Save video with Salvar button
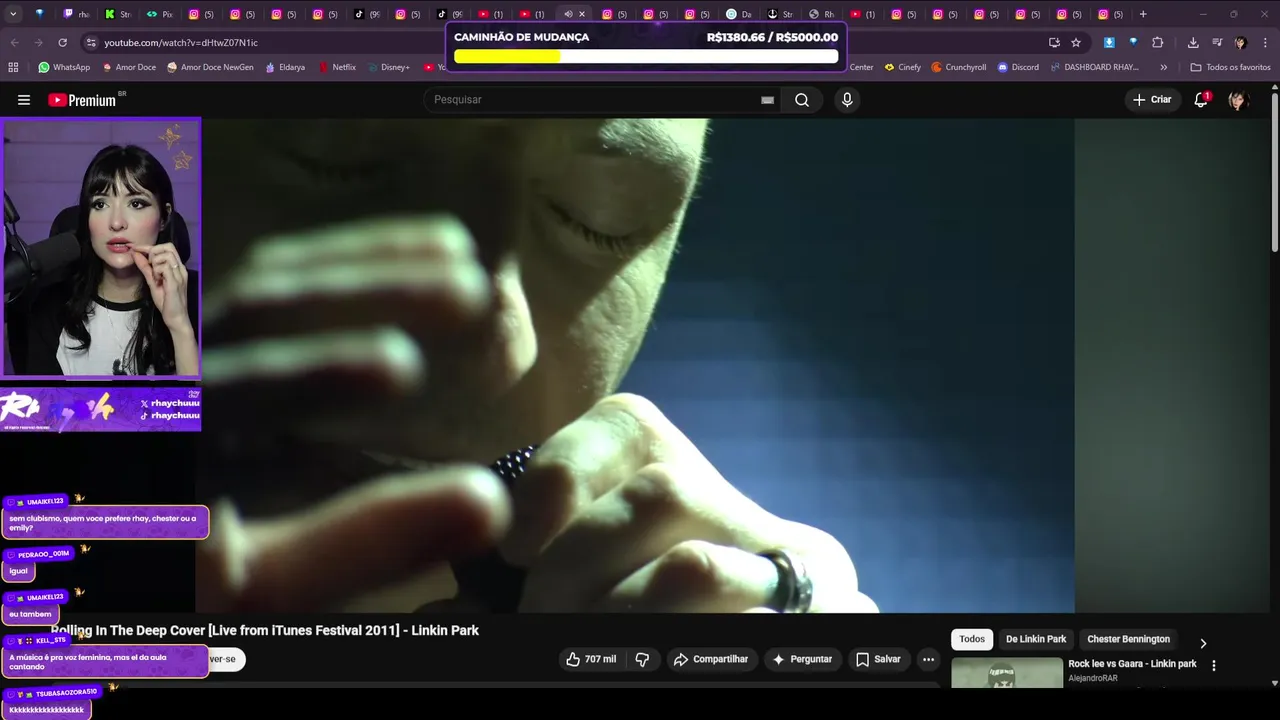This screenshot has height=720, width=1280. pyautogui.click(x=878, y=659)
